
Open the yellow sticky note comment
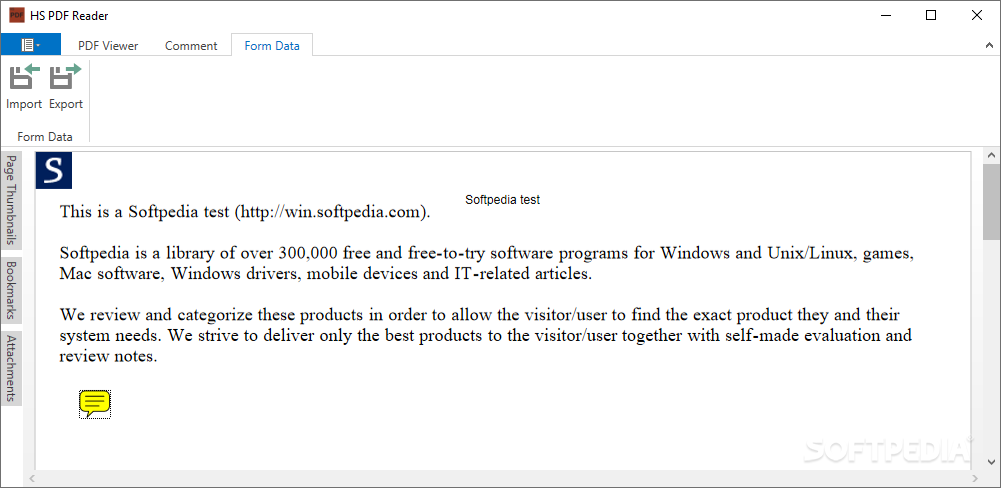pyautogui.click(x=95, y=404)
